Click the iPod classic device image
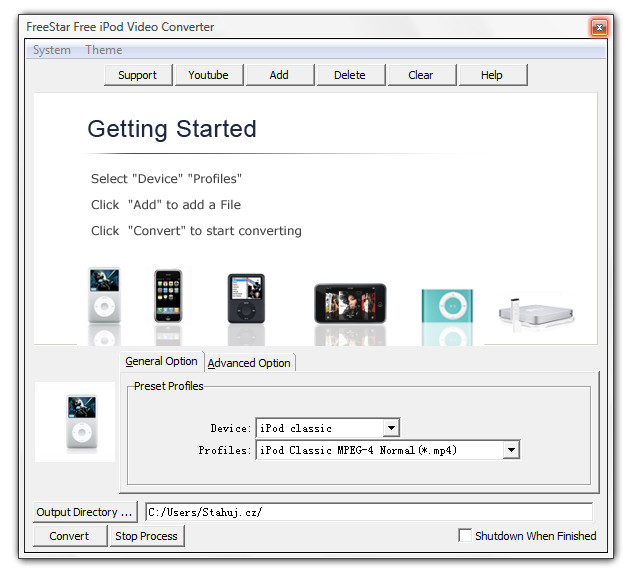 click(x=104, y=295)
